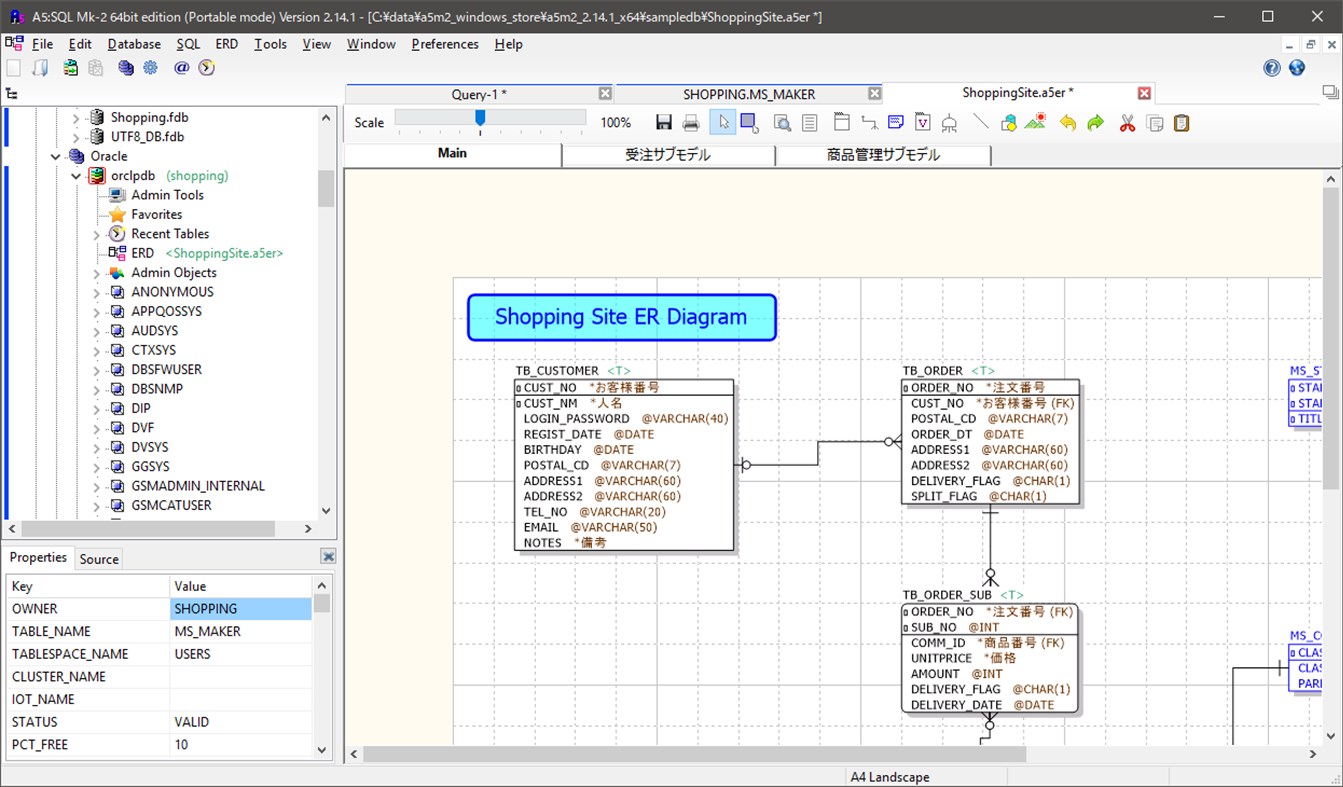The height and width of the screenshot is (787, 1343).
Task: Select the 受注サブモデル submodel tab
Action: click(668, 155)
